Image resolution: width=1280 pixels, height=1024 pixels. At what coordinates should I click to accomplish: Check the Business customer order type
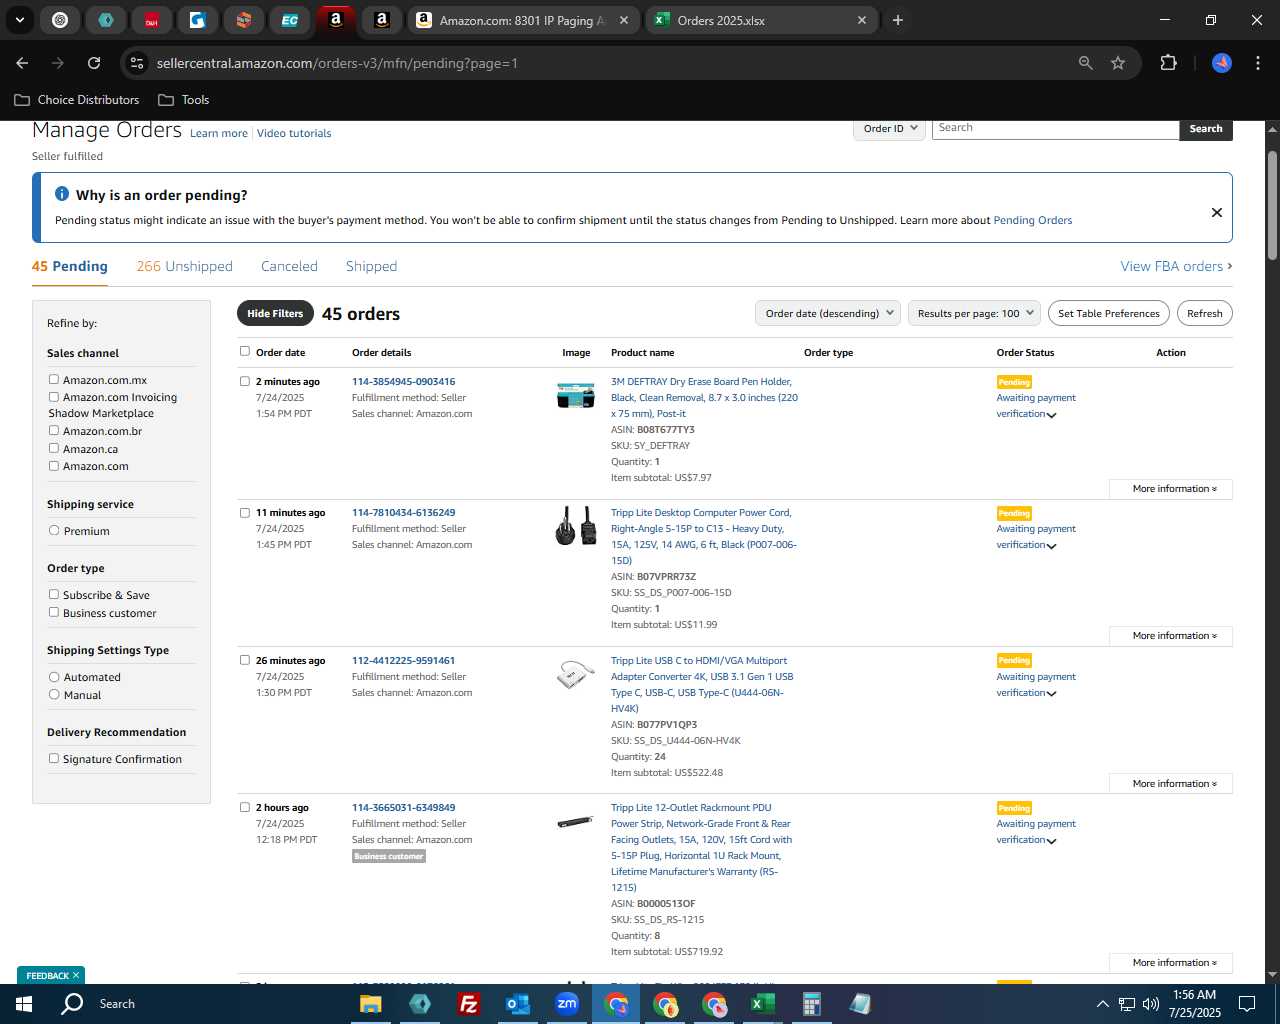pyautogui.click(x=54, y=612)
